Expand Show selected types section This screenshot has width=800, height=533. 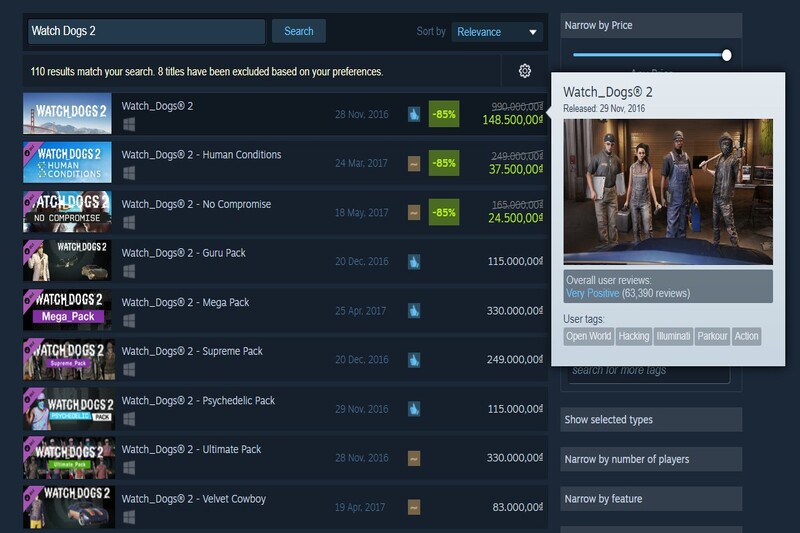(x=650, y=420)
